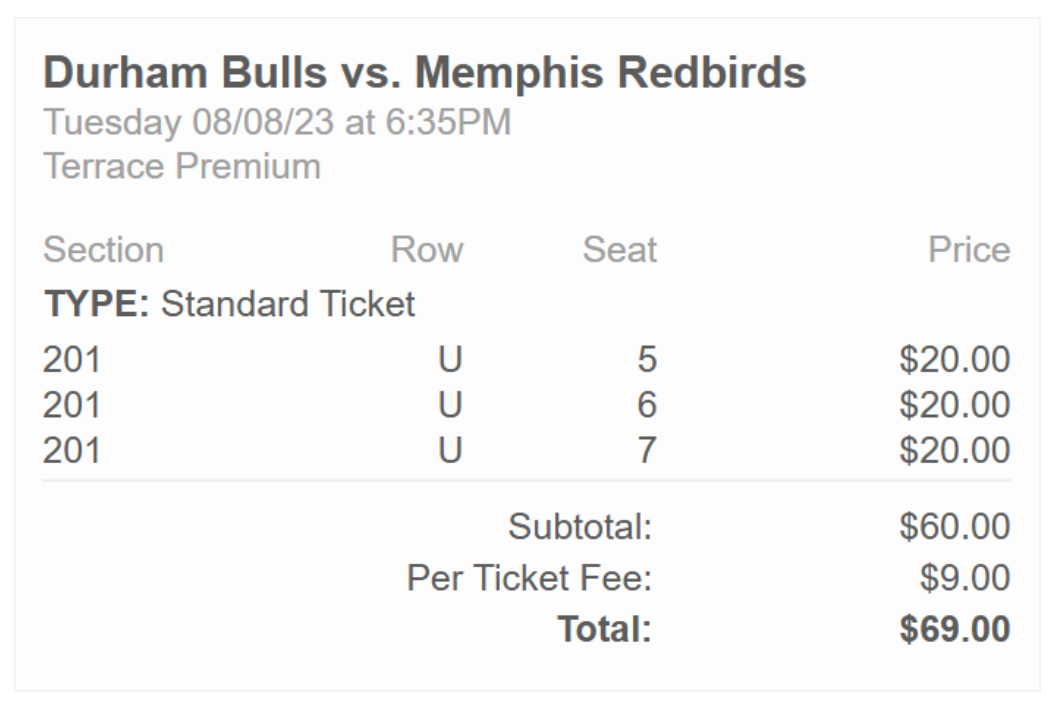Select section 201 in the seat 5 row
This screenshot has height=708, width=1062.
72,359
